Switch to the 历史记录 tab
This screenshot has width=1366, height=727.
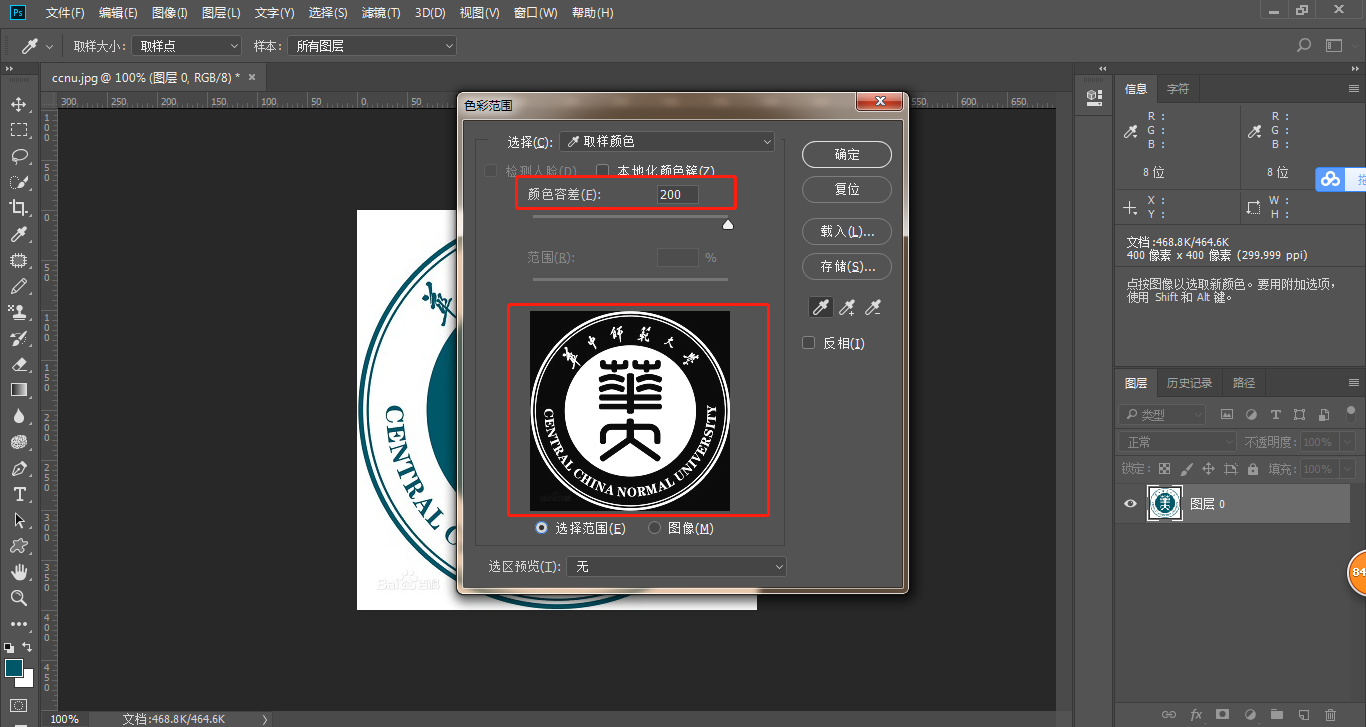[x=1189, y=383]
